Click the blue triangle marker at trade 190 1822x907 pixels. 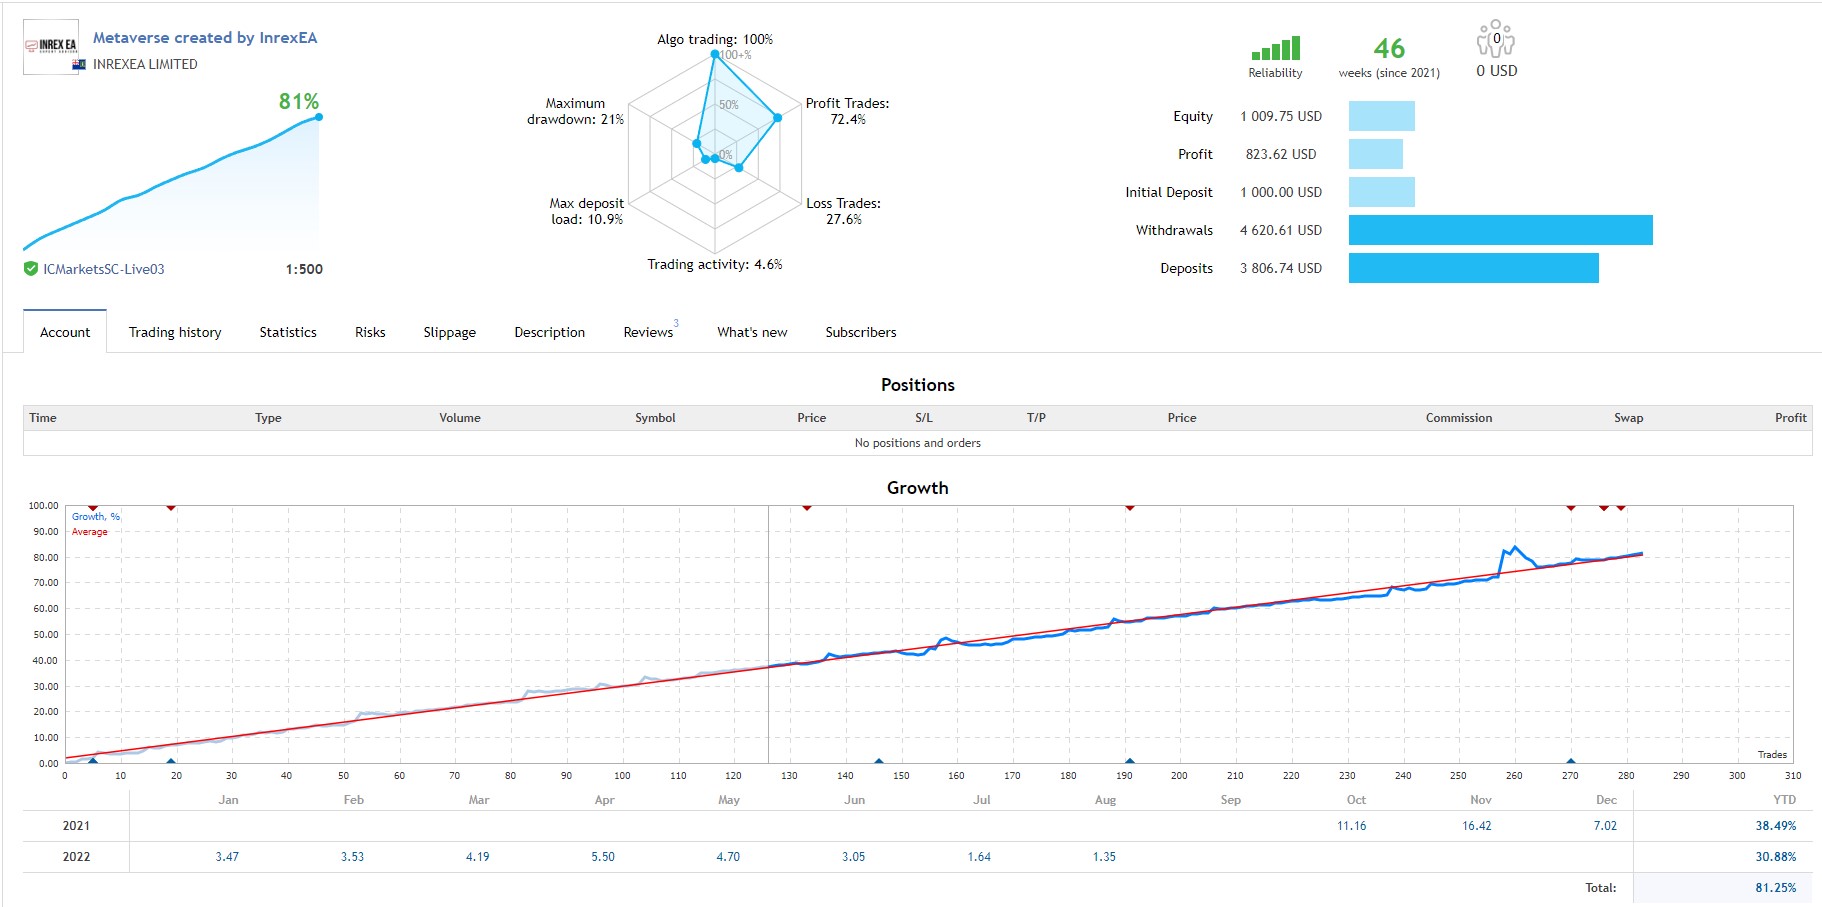click(1129, 761)
